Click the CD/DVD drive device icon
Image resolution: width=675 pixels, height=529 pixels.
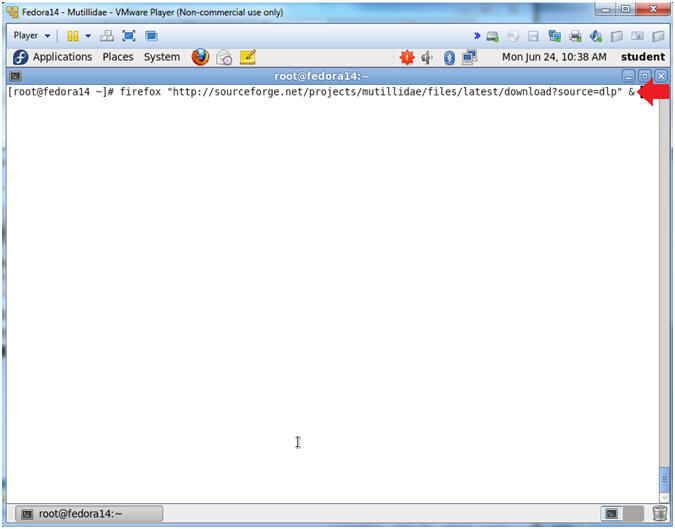tap(513, 37)
